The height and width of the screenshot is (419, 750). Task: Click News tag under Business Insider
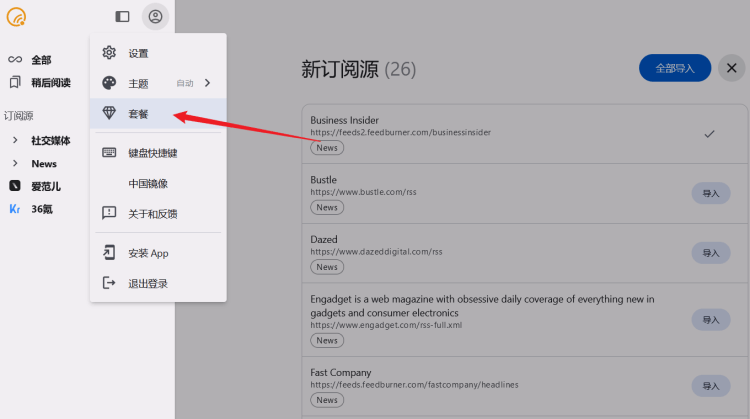pyautogui.click(x=327, y=148)
